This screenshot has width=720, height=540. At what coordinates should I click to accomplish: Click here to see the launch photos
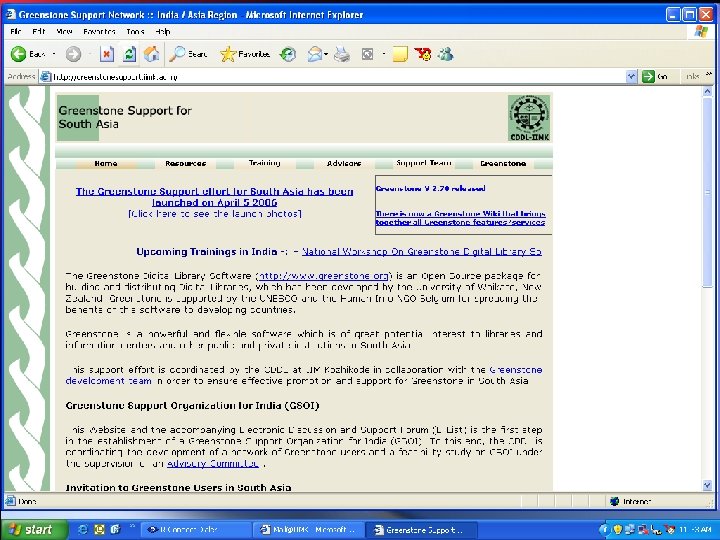(x=215, y=214)
